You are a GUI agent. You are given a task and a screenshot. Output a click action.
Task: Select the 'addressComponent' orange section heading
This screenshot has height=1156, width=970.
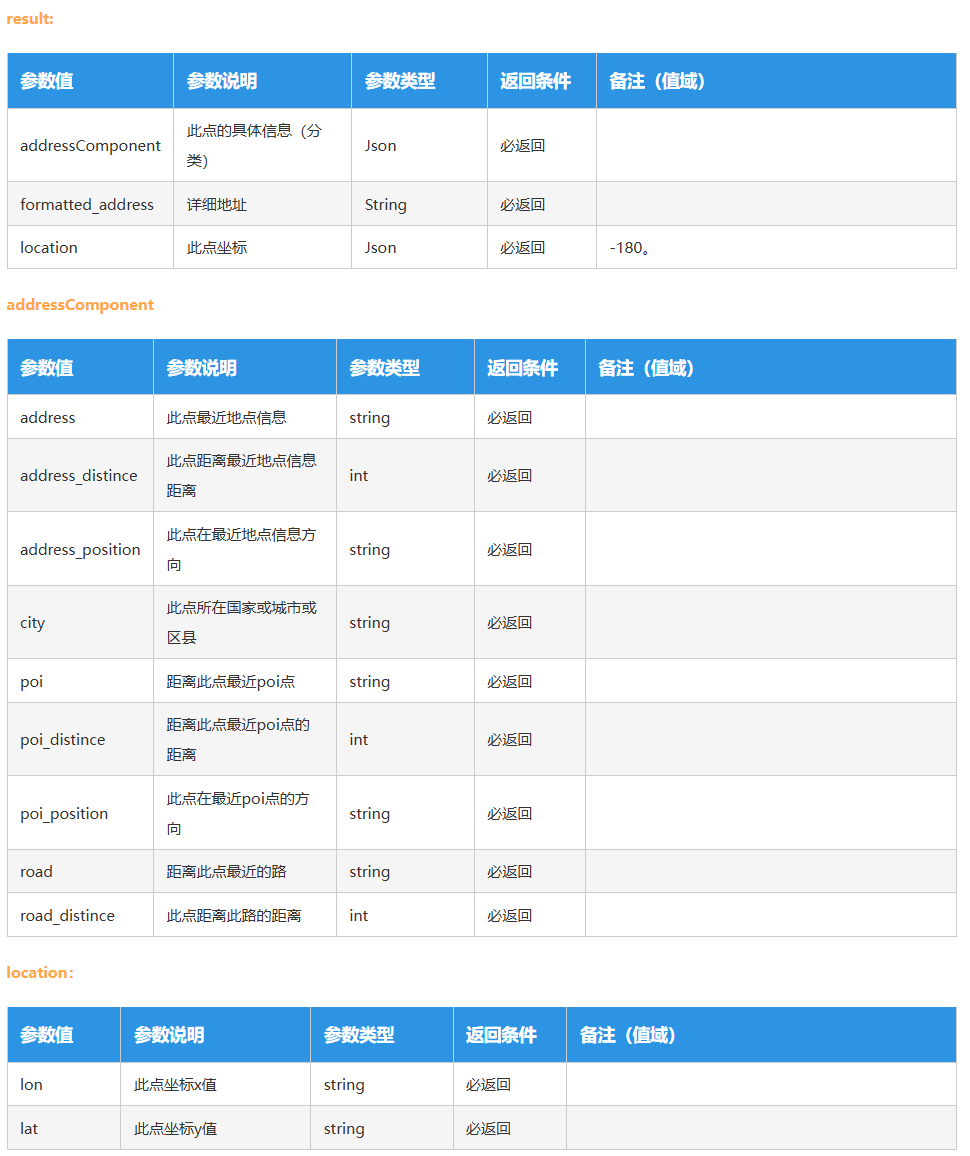coord(80,304)
